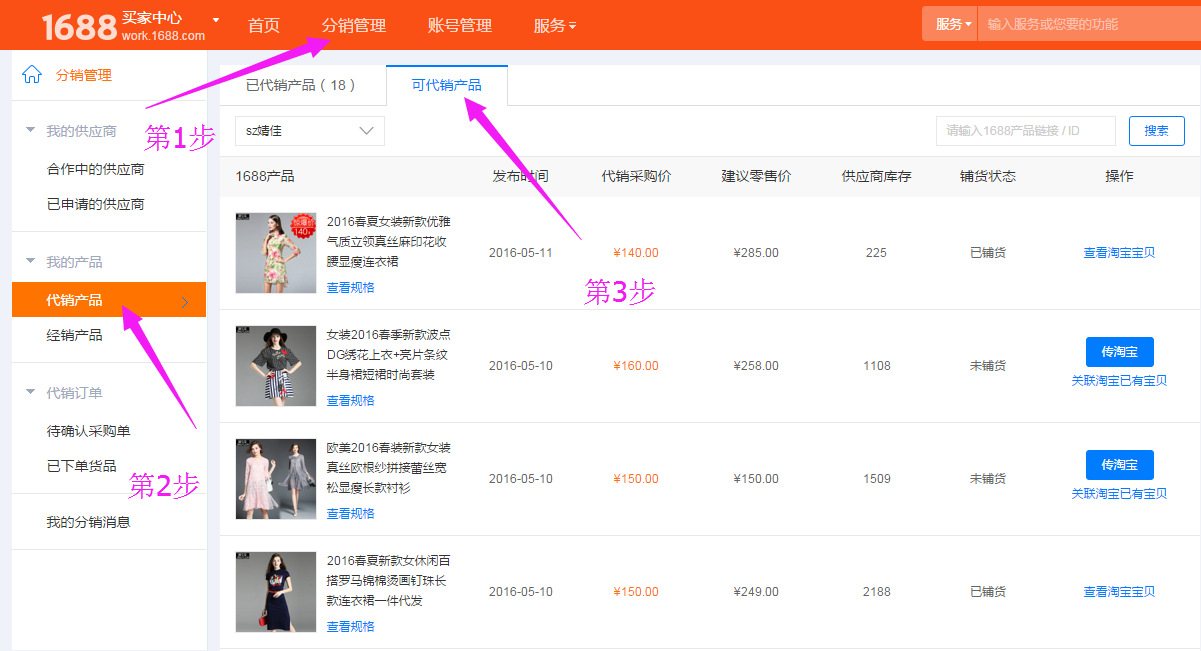Open 查看规格 for the 欧根纱拼接蕾丝 shirt
This screenshot has width=1201, height=651.
tap(351, 514)
